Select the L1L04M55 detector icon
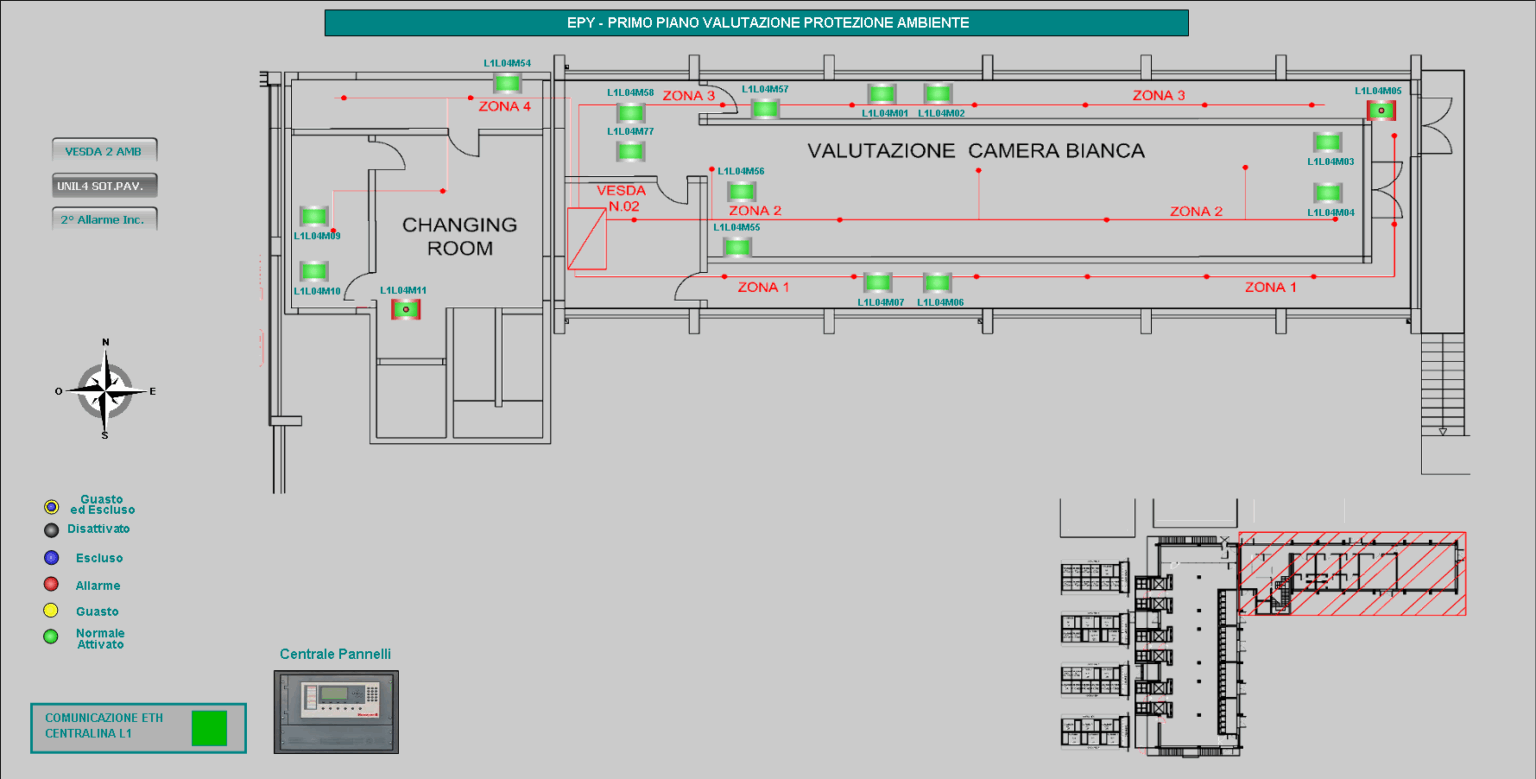This screenshot has width=1536, height=779. pos(737,246)
